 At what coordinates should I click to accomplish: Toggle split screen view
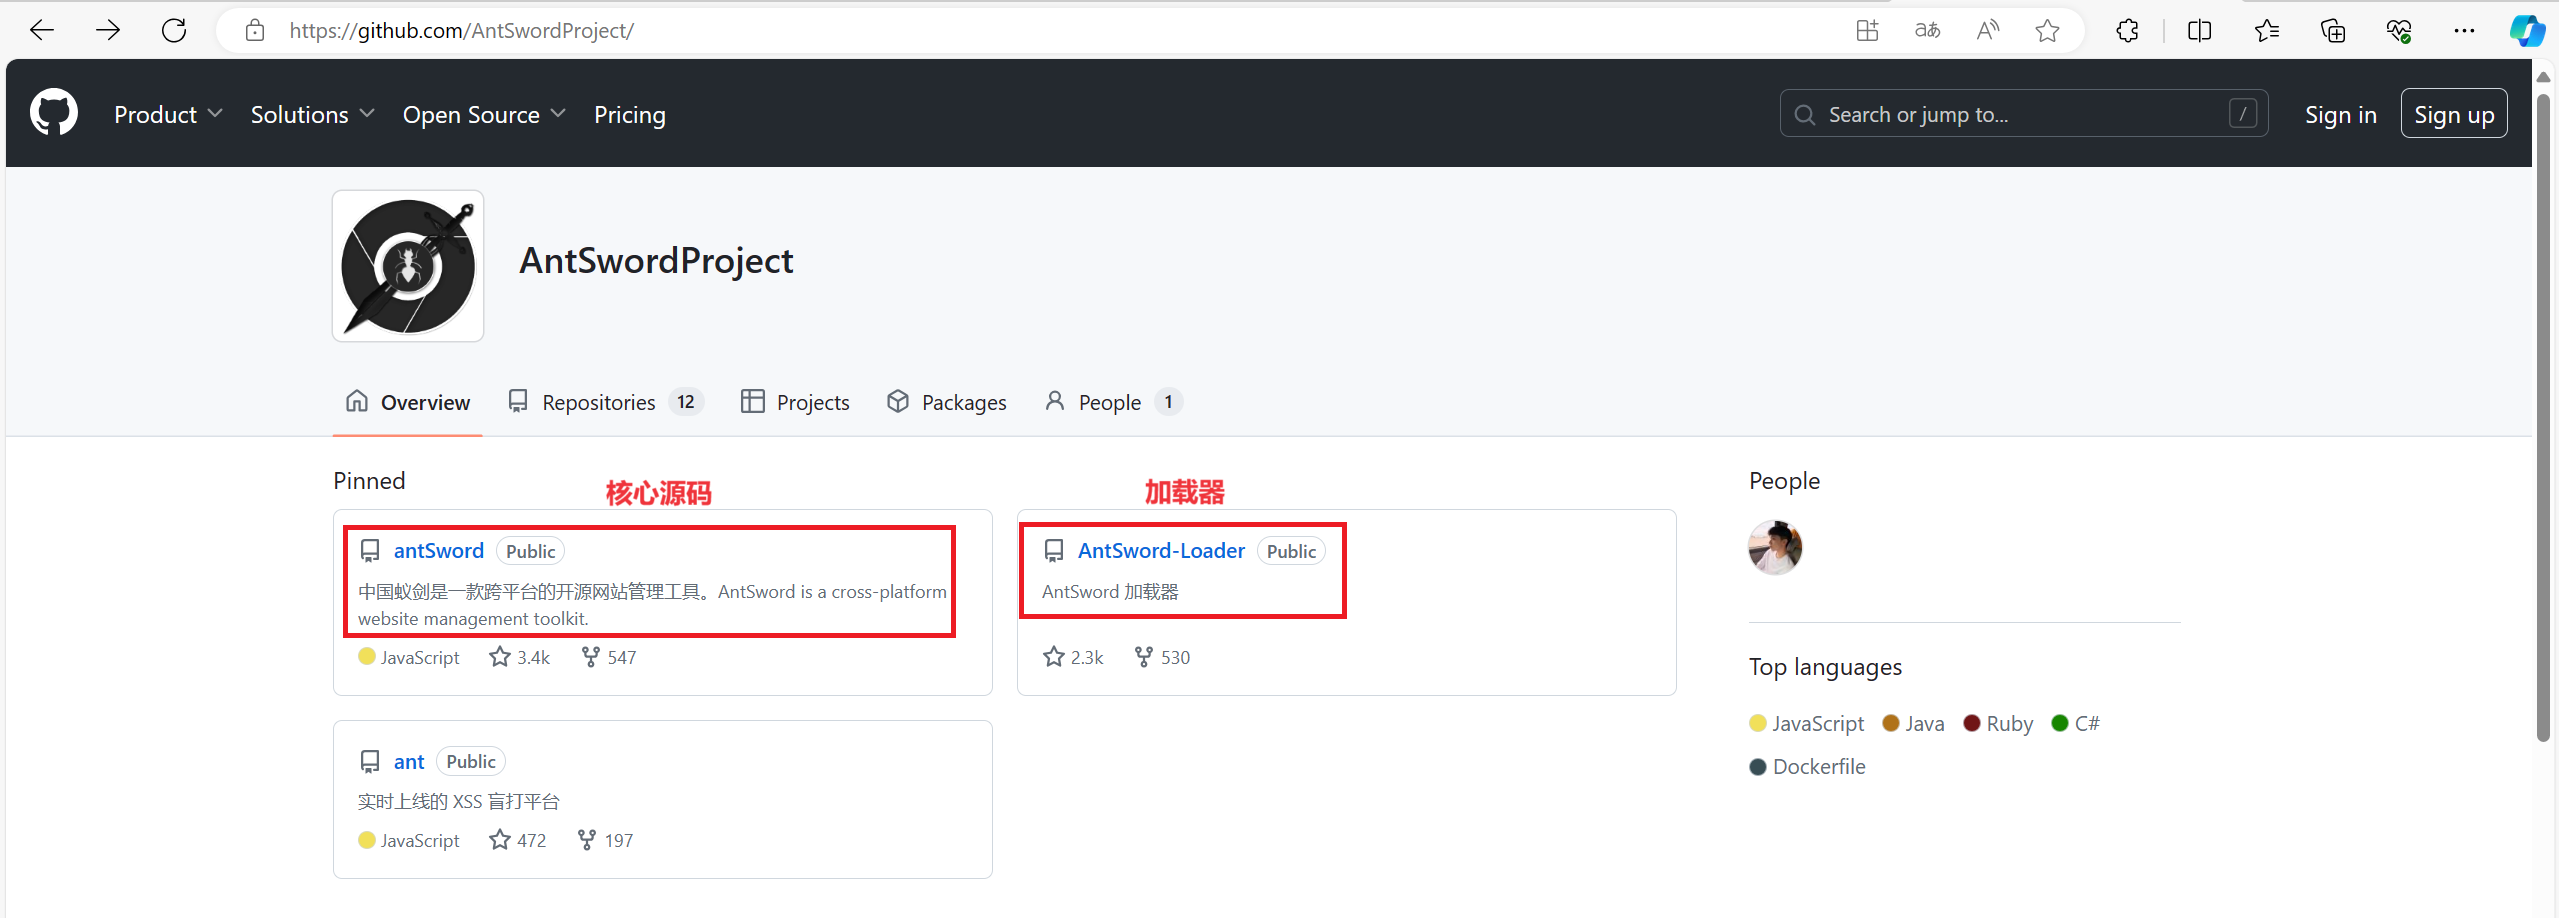click(2199, 31)
